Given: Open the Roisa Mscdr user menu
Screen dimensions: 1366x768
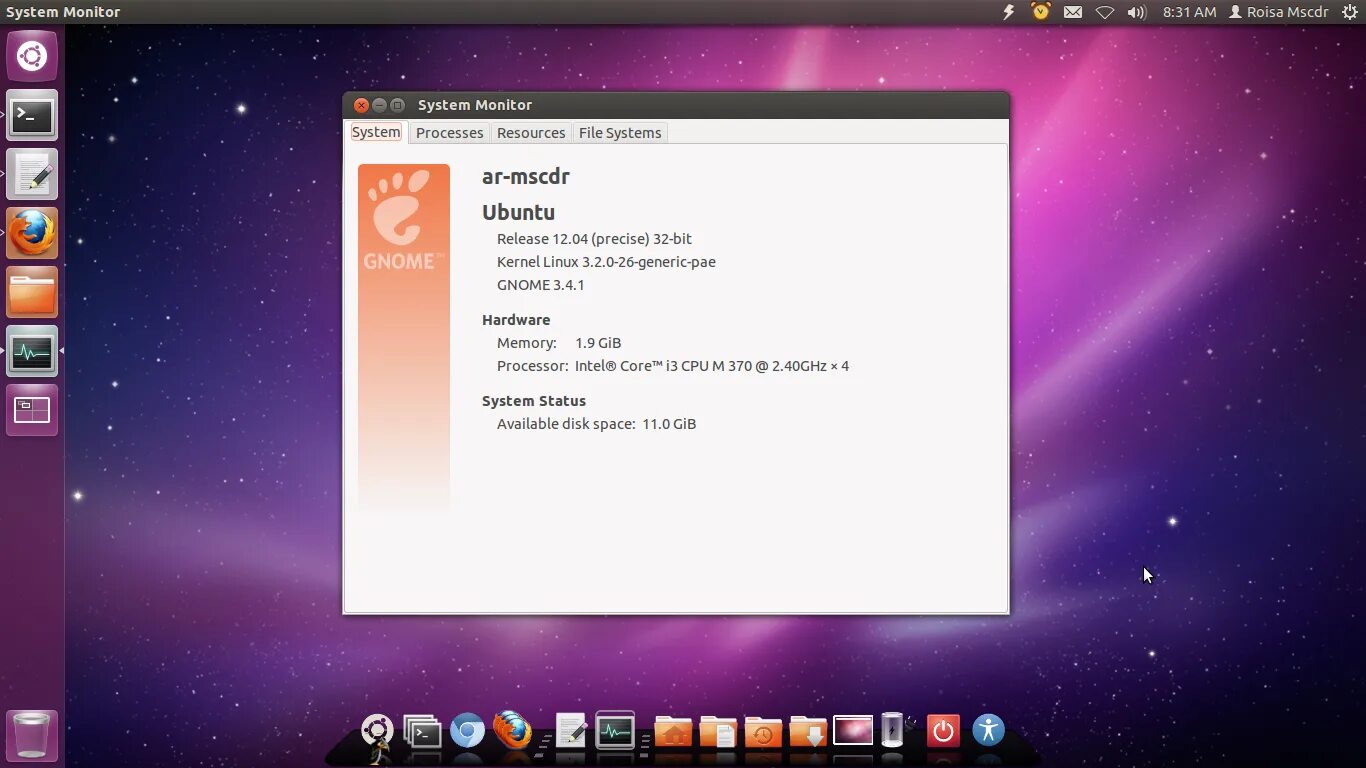Looking at the screenshot, I should pos(1279,12).
